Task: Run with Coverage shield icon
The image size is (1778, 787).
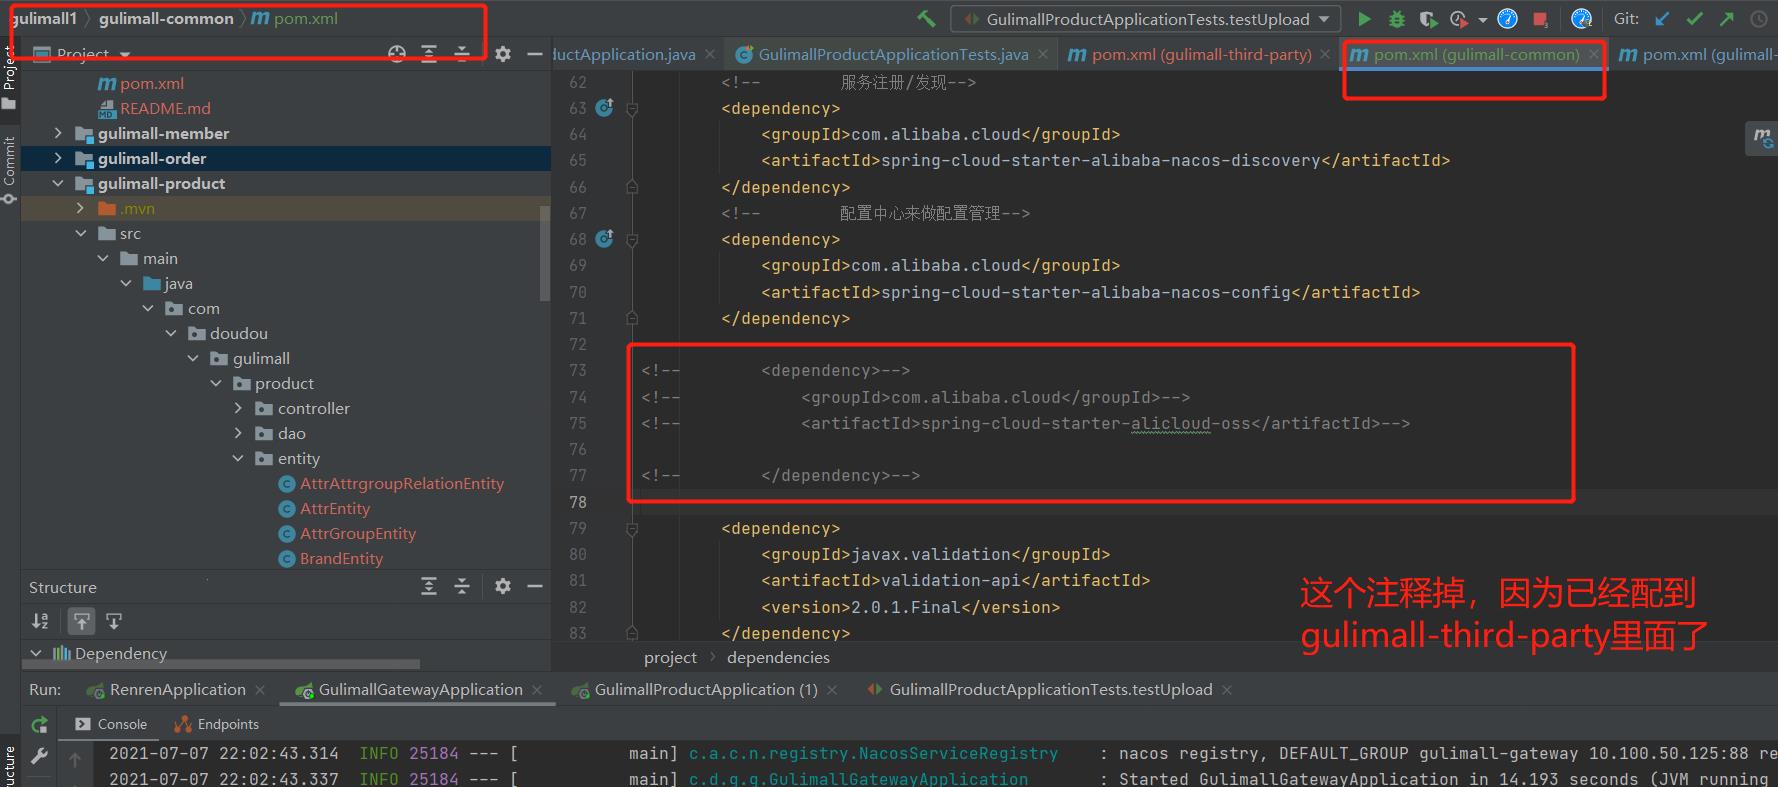Action: 1428,19
